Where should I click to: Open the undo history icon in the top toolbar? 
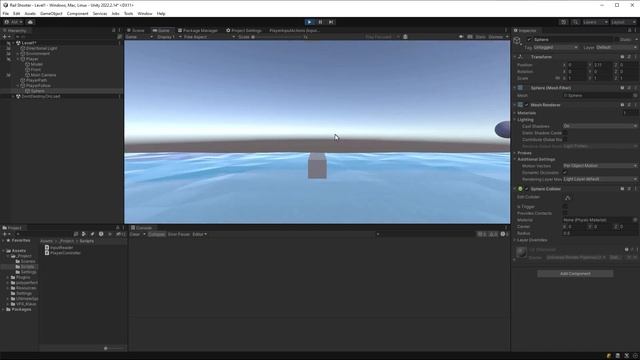tap(563, 22)
